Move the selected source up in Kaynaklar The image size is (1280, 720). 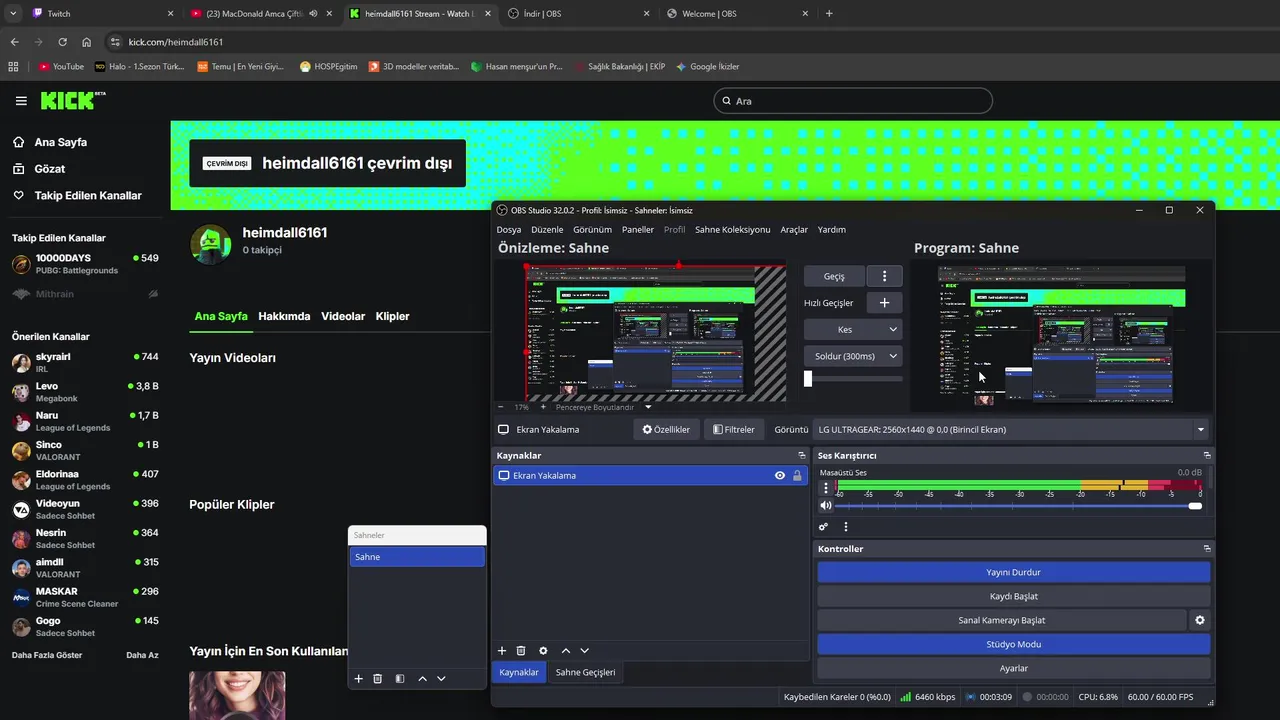[x=566, y=651]
